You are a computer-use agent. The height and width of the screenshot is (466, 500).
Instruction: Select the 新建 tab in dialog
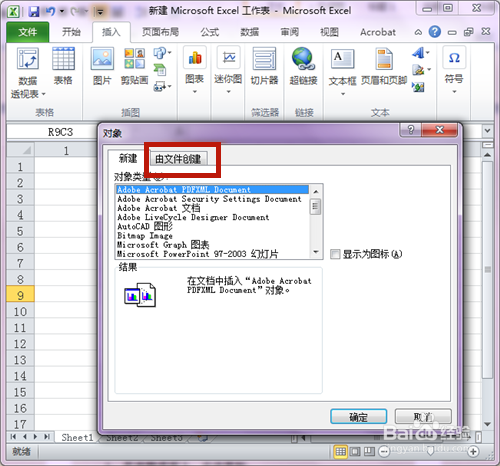point(128,158)
